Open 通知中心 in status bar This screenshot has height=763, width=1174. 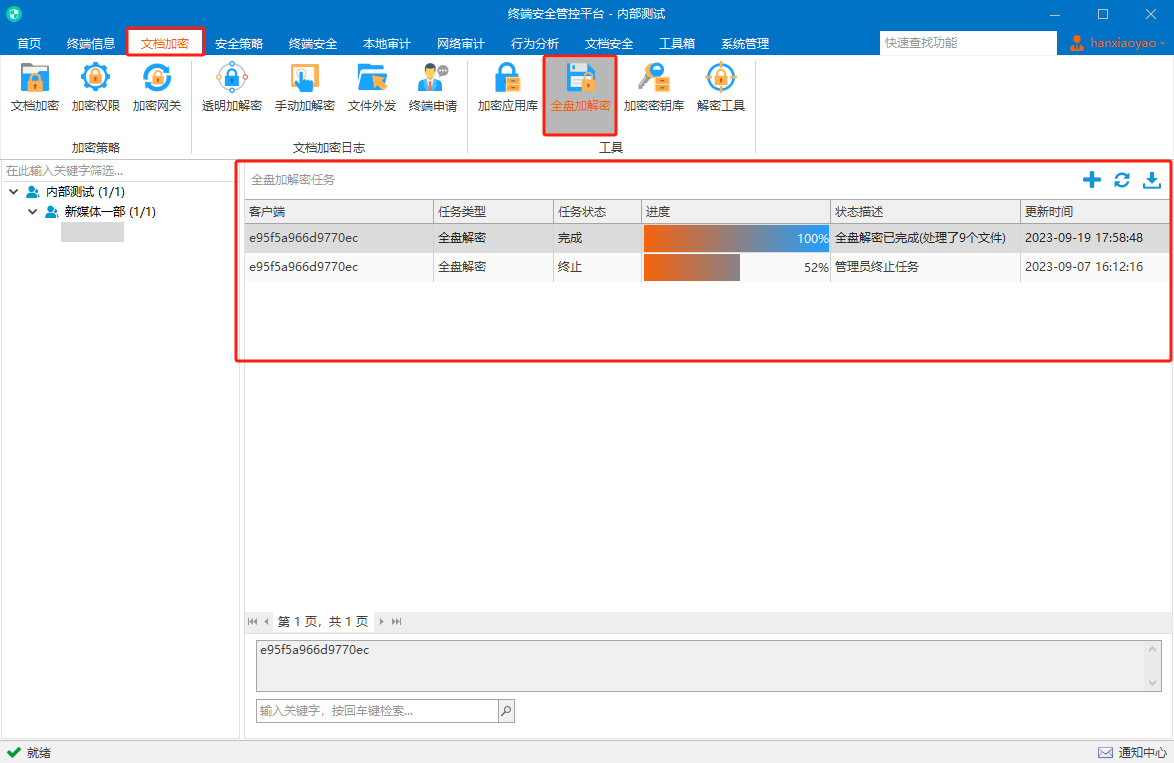click(1132, 753)
